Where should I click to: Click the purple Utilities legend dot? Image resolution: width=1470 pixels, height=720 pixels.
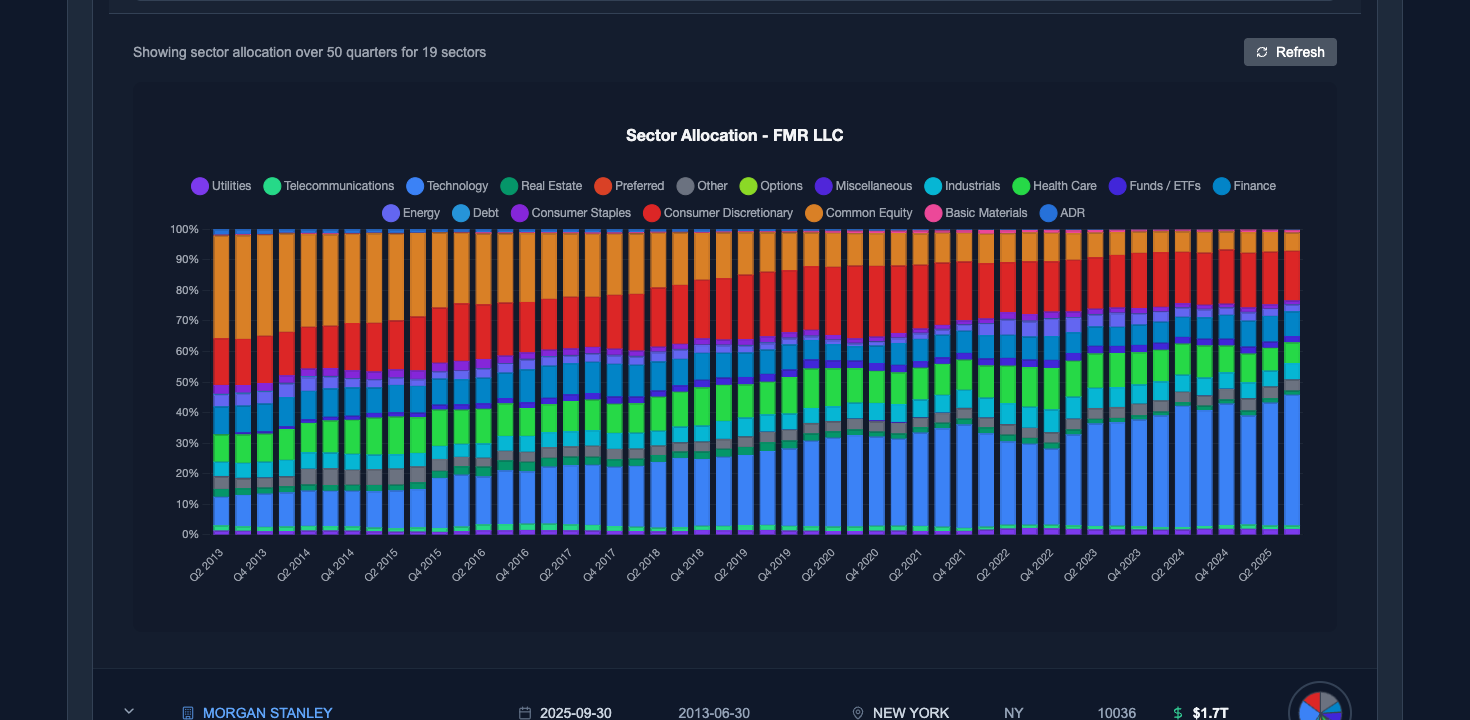(x=198, y=186)
